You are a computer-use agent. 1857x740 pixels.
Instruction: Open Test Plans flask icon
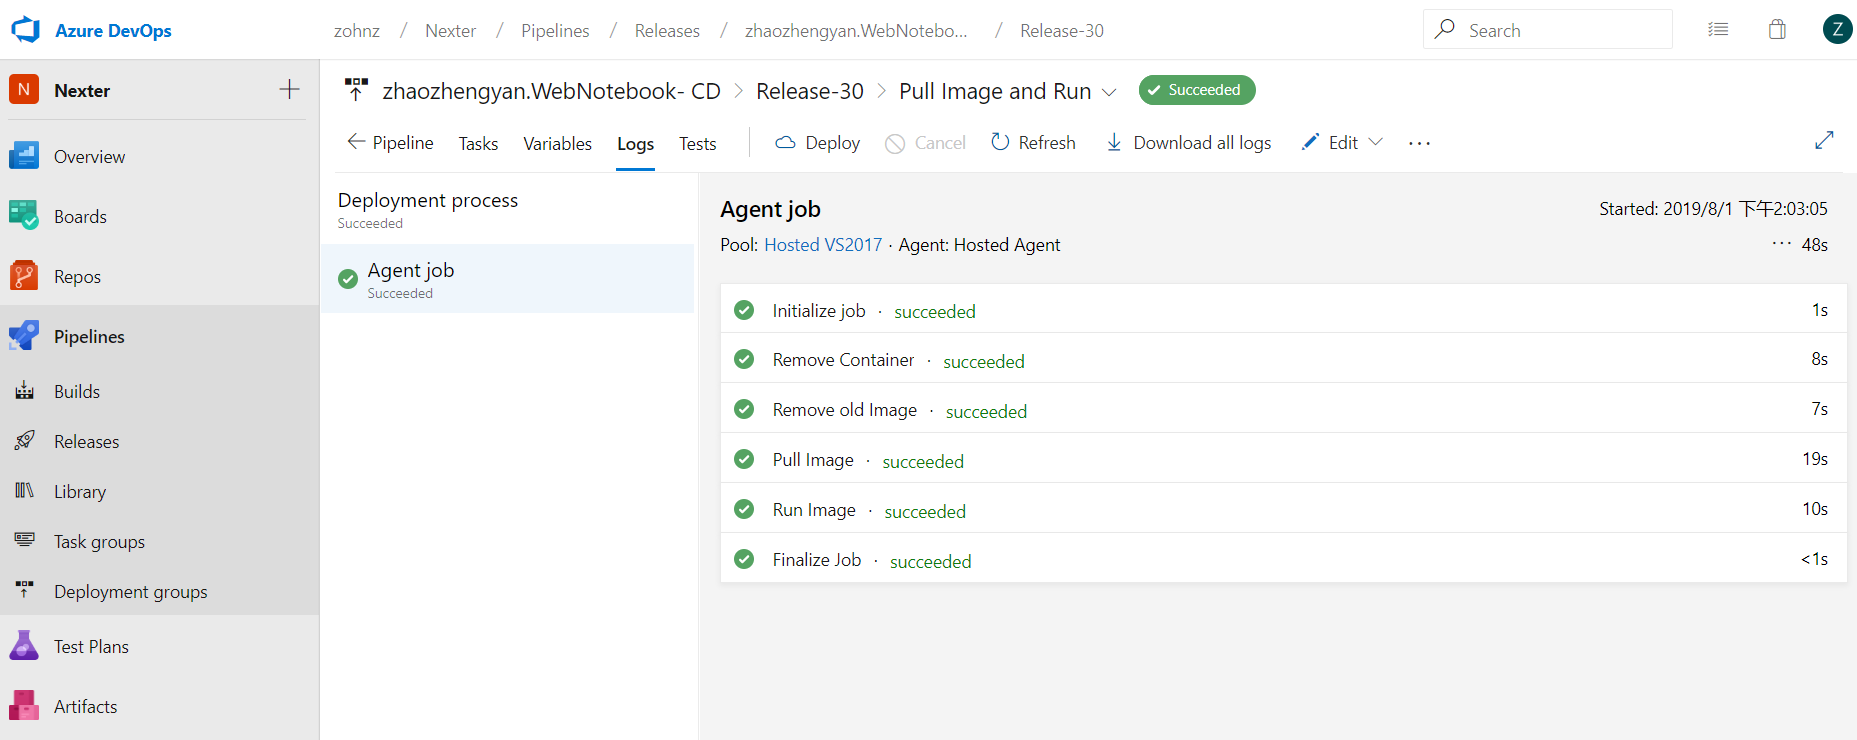tap(24, 646)
